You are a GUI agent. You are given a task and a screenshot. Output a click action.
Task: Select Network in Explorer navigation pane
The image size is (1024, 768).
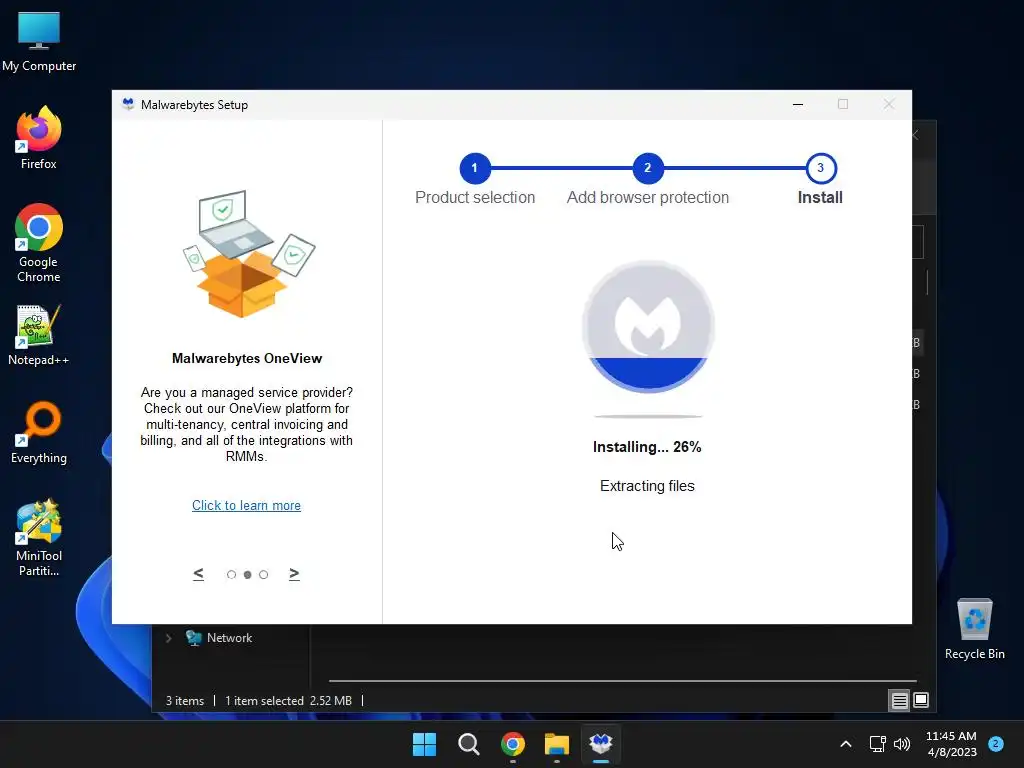219,638
